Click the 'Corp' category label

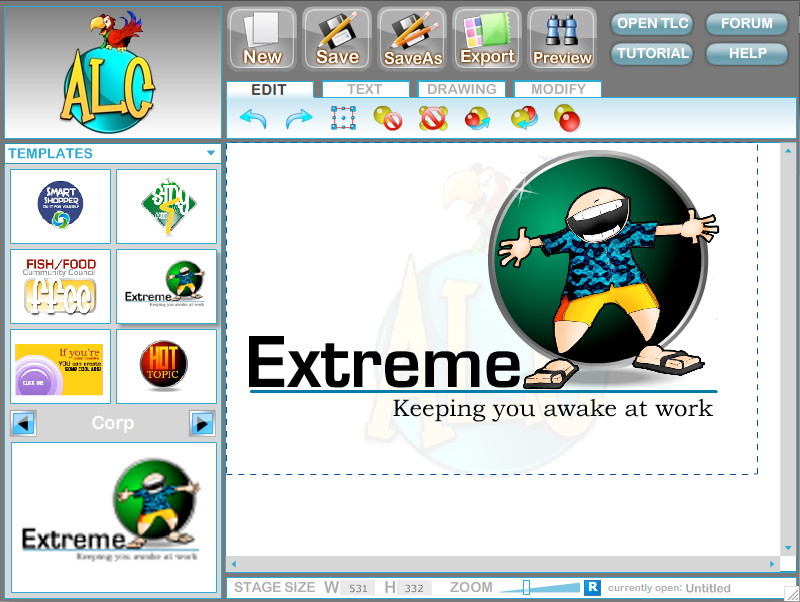click(x=113, y=423)
